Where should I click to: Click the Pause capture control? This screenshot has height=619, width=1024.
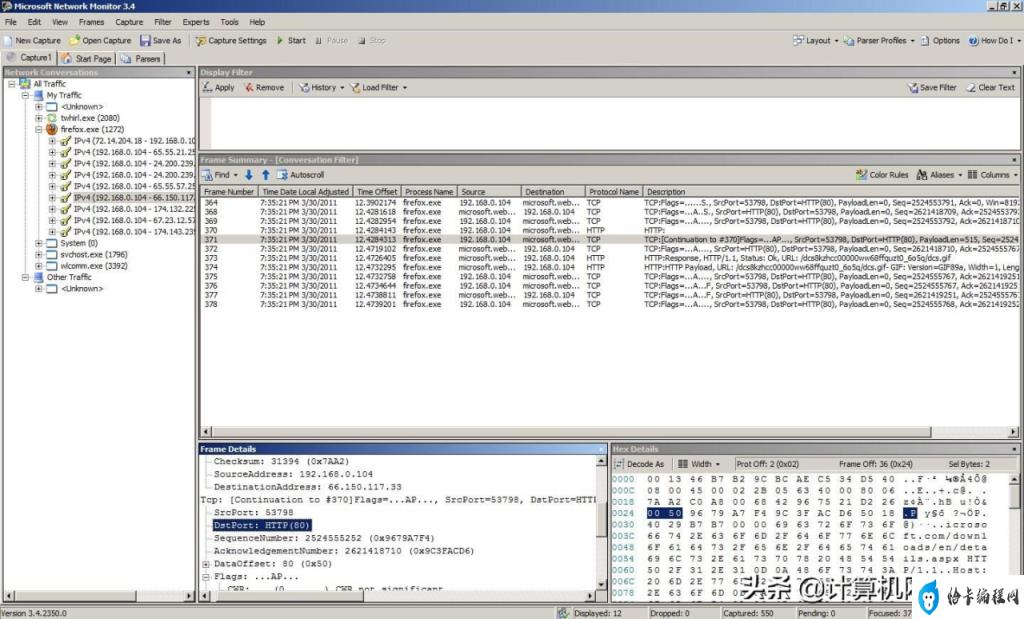[x=332, y=40]
